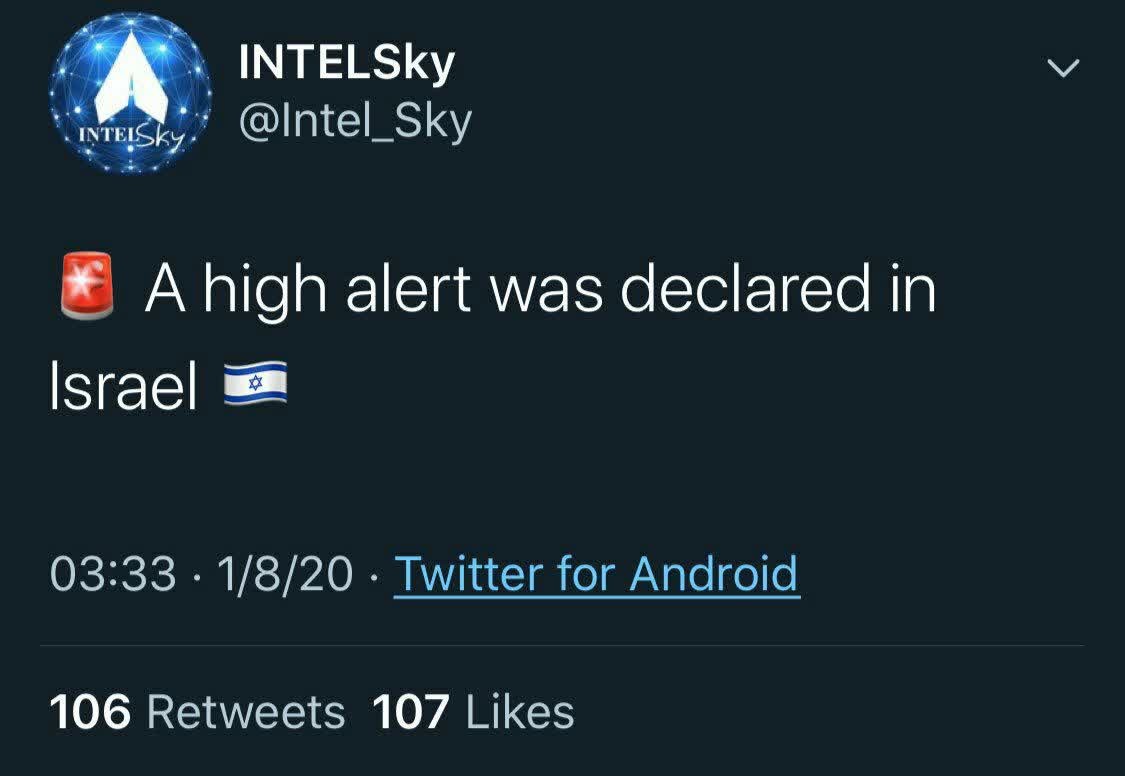View the 107 Likes list
Viewport: 1125px width, 776px height.
click(x=474, y=712)
